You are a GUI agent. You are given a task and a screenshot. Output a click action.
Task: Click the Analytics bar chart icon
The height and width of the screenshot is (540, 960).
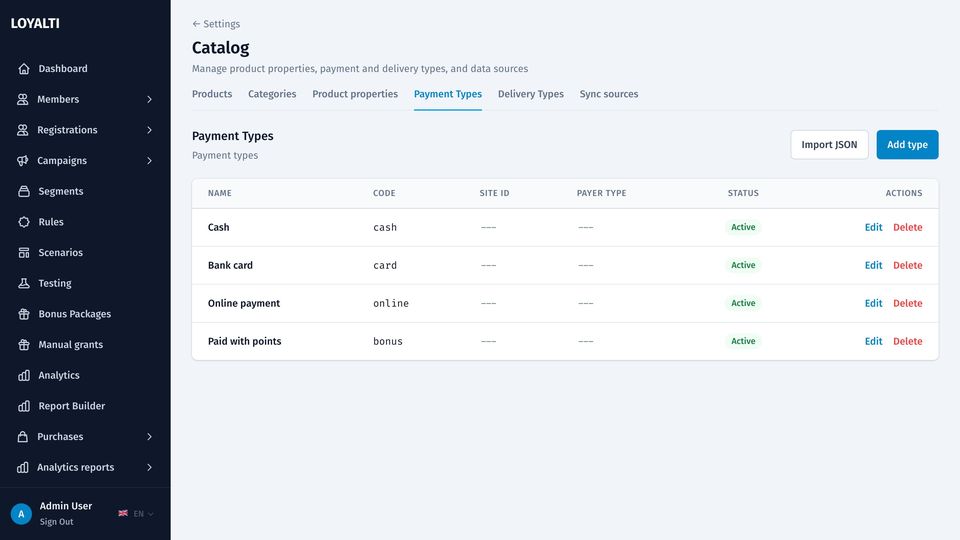[x=24, y=375]
